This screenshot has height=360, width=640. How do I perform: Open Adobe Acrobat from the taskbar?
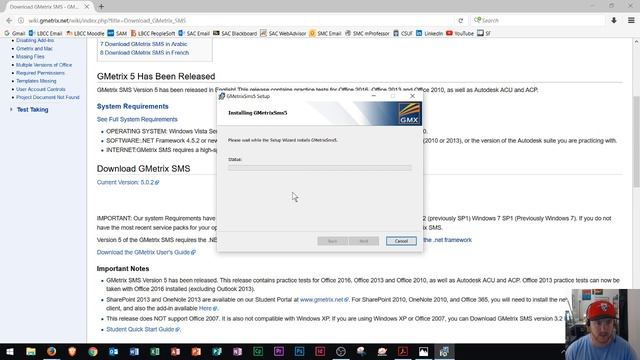click(403, 351)
